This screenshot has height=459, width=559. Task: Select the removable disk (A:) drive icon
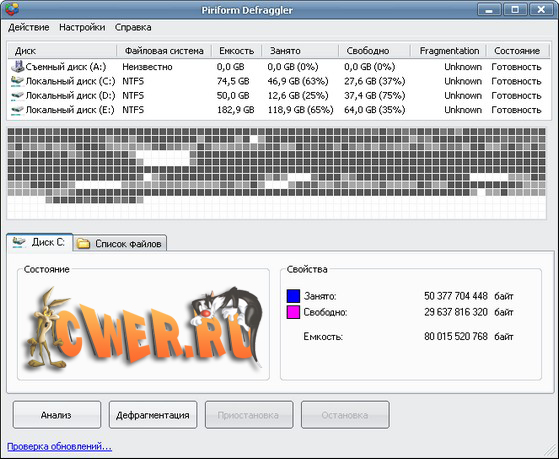(x=17, y=67)
